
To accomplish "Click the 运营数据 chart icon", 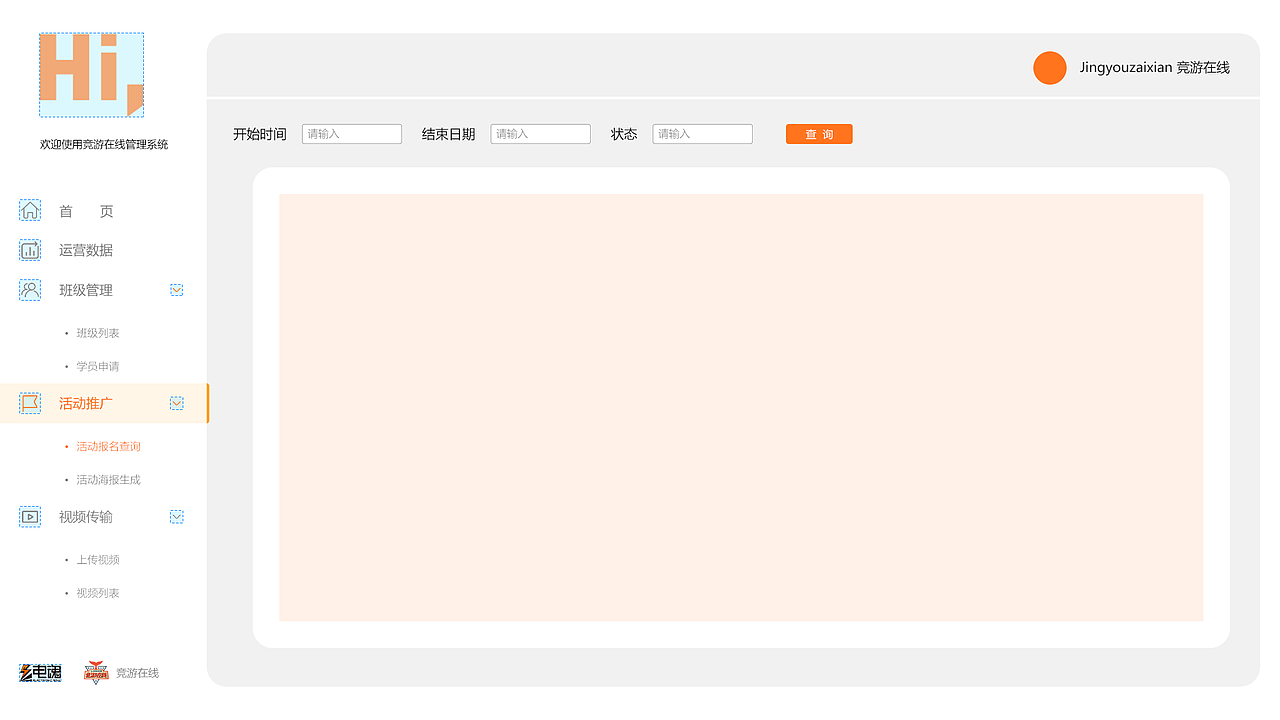I will pos(30,249).
